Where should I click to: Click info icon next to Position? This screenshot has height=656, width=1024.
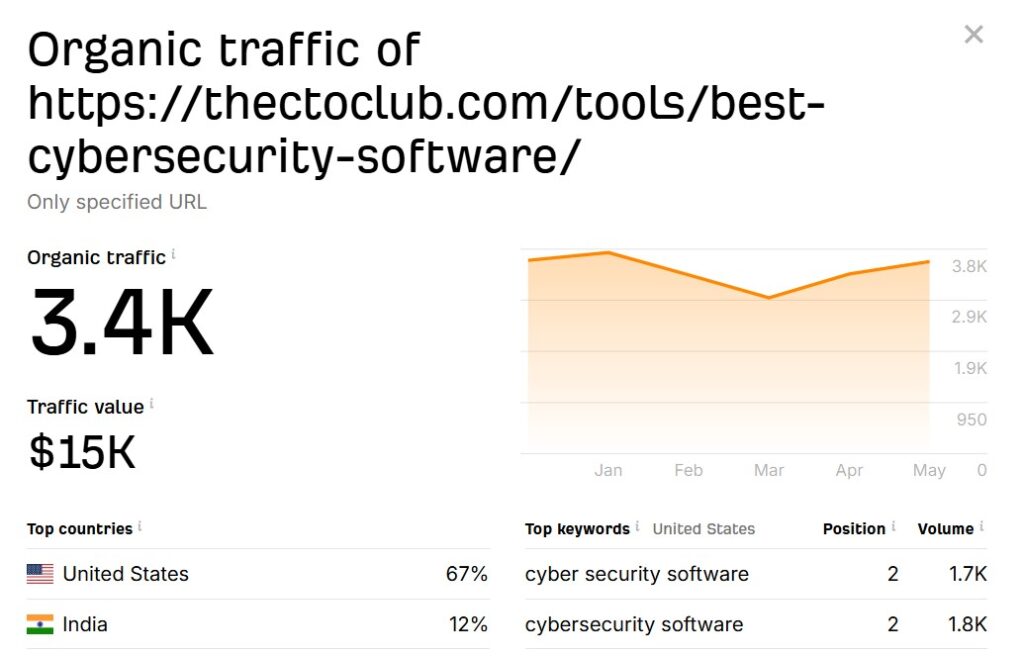[x=893, y=526]
